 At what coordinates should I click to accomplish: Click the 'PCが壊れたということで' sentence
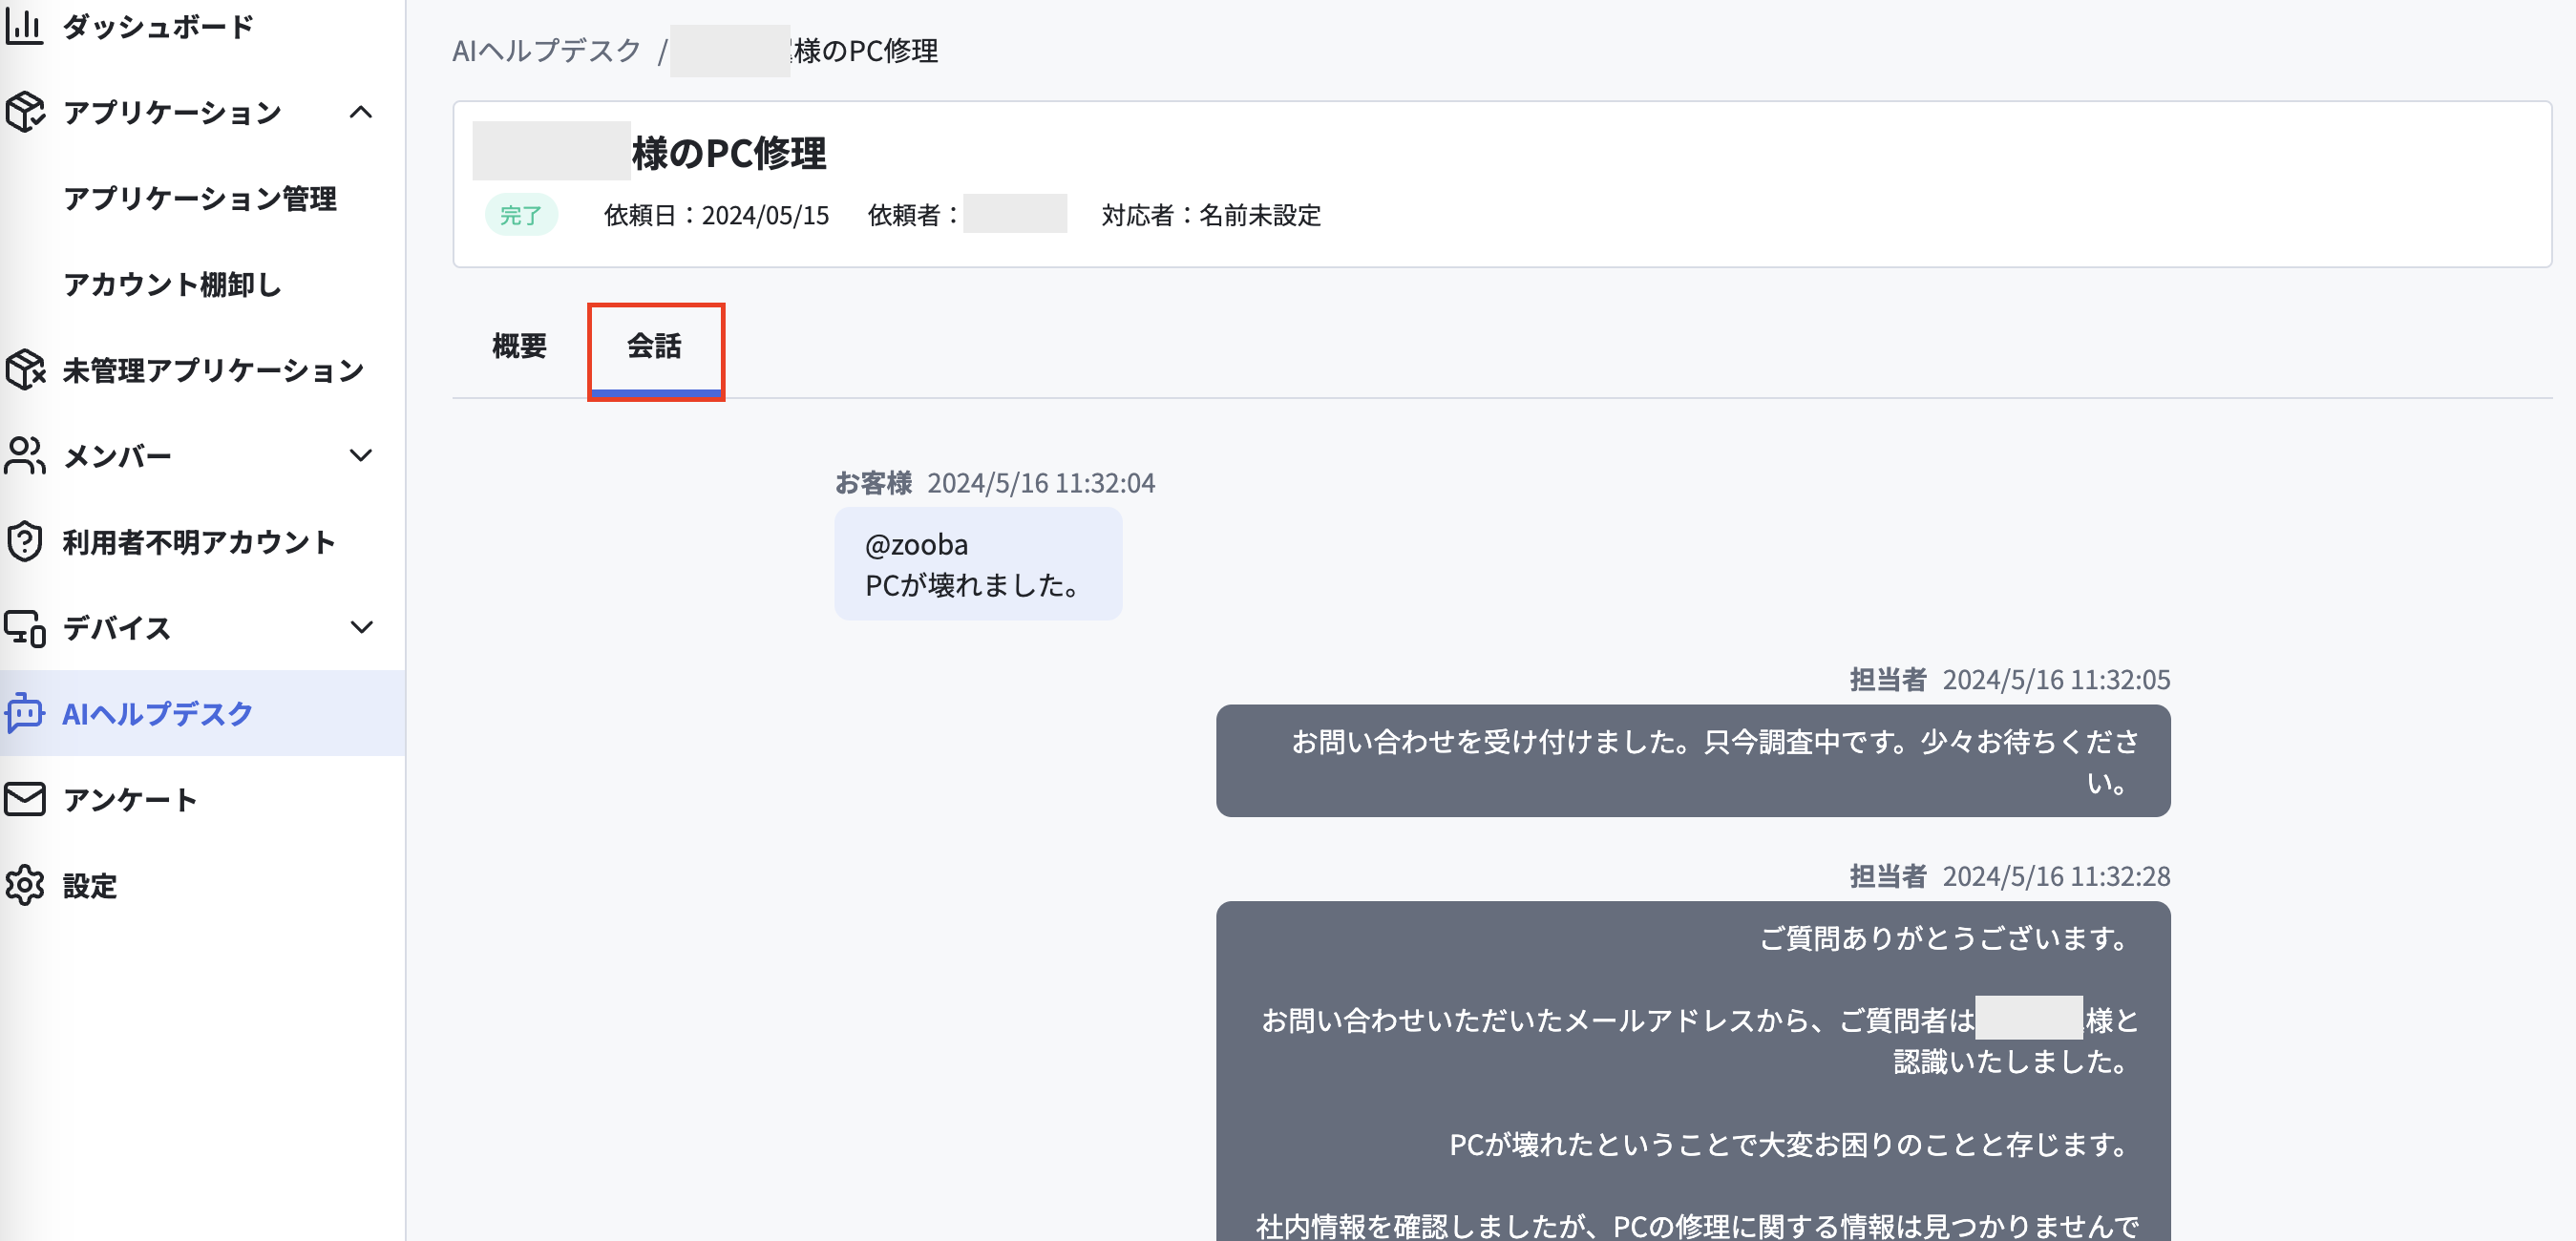[x=1790, y=1144]
